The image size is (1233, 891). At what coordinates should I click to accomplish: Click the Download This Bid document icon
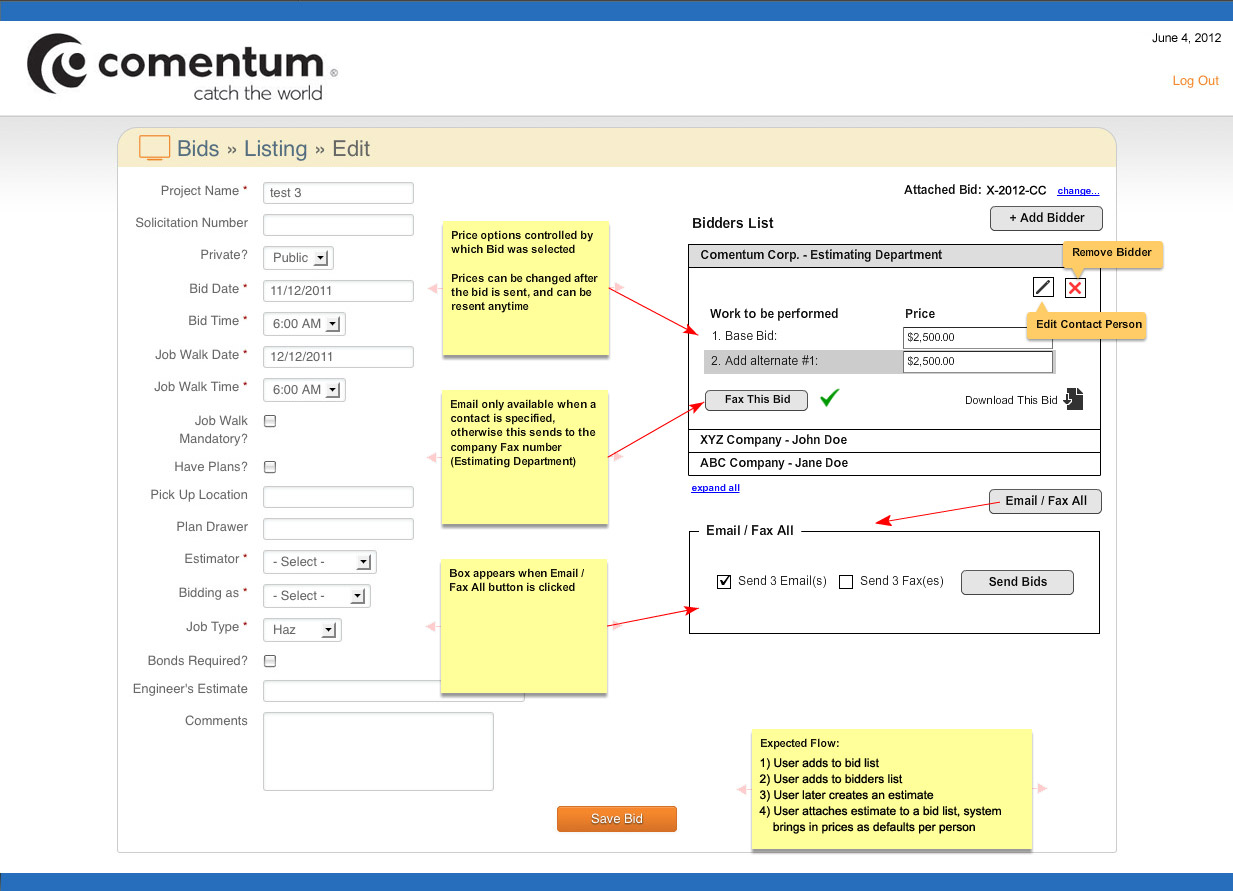click(x=1074, y=399)
